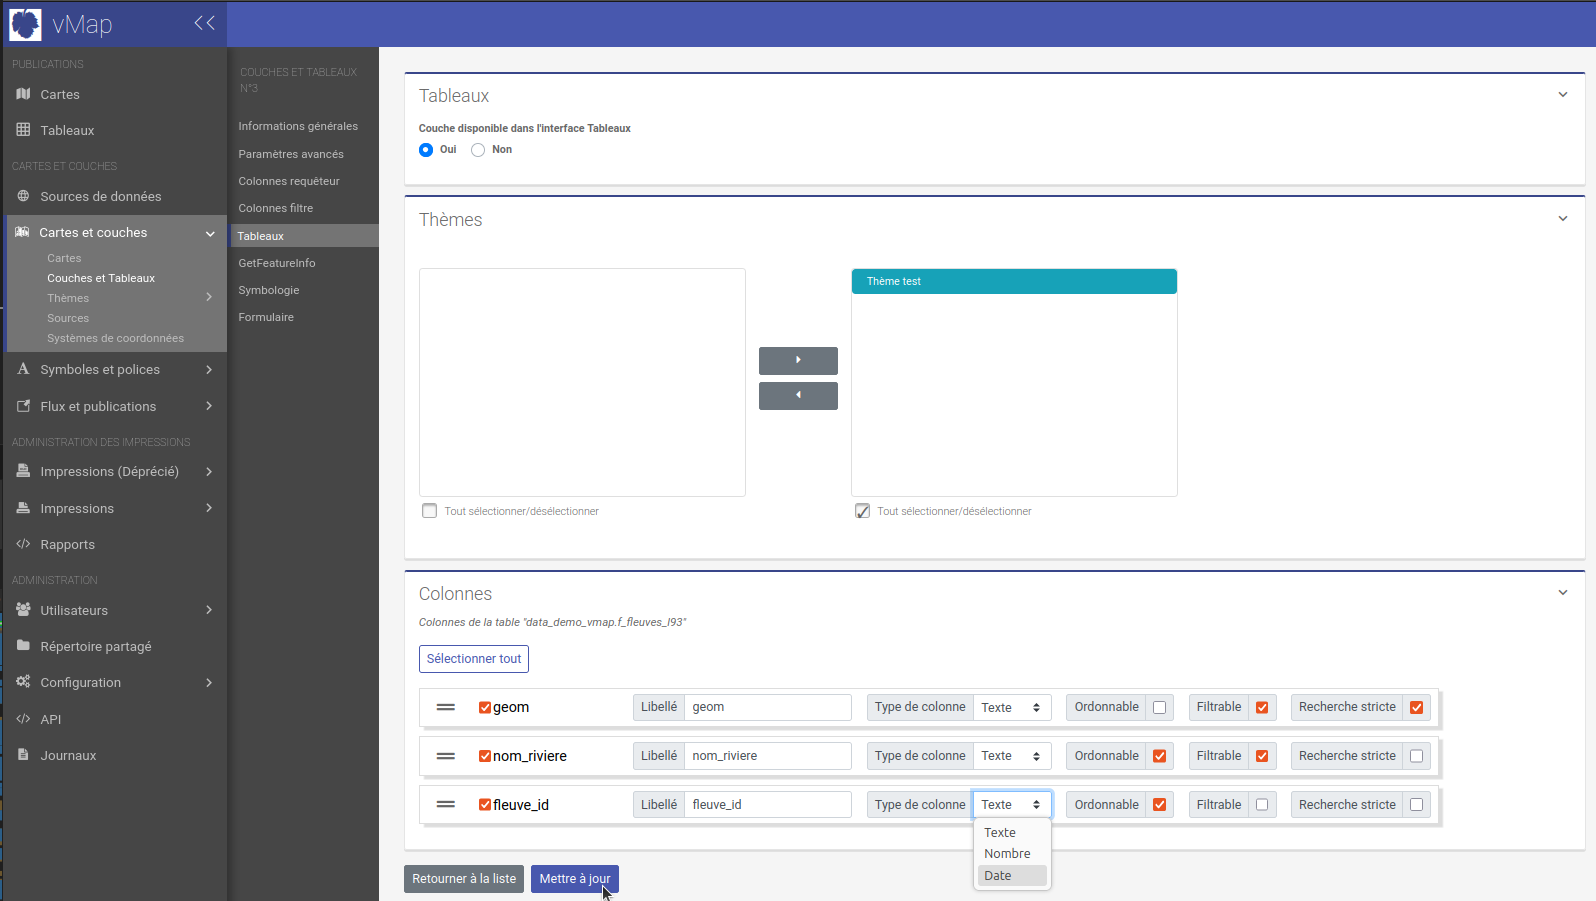Viewport: 1596px width, 901px height.
Task: Toggle Ordonnable checkbox for geom
Action: (x=1160, y=708)
